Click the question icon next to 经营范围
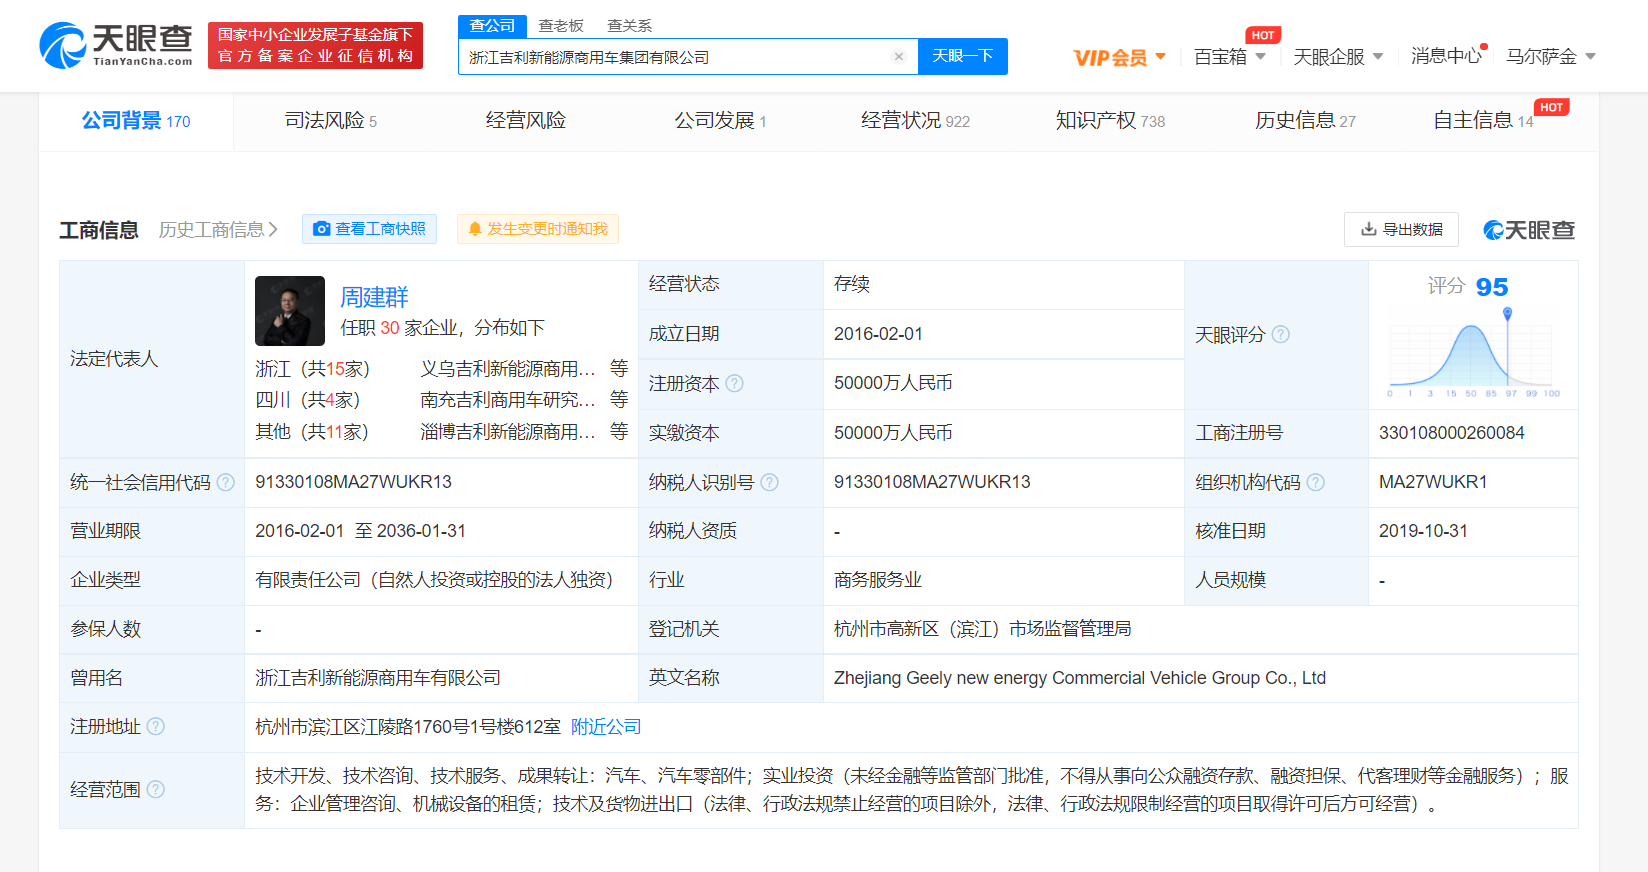The height and width of the screenshot is (872, 1648). pos(156,790)
